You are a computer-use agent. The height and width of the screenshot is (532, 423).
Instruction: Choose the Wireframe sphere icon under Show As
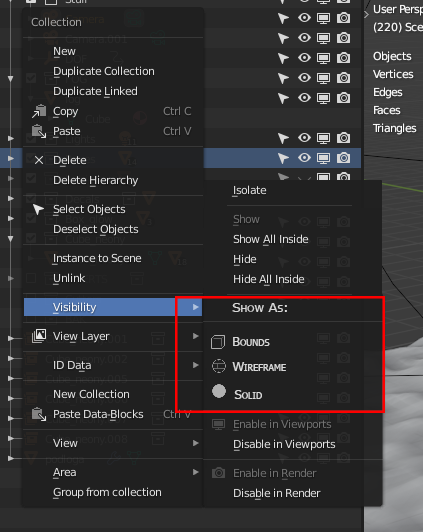coord(219,366)
